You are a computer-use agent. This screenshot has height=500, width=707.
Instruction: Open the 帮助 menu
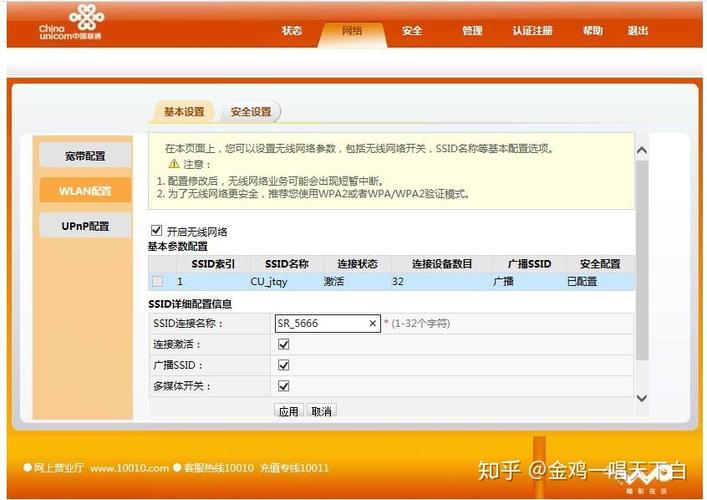(x=592, y=31)
